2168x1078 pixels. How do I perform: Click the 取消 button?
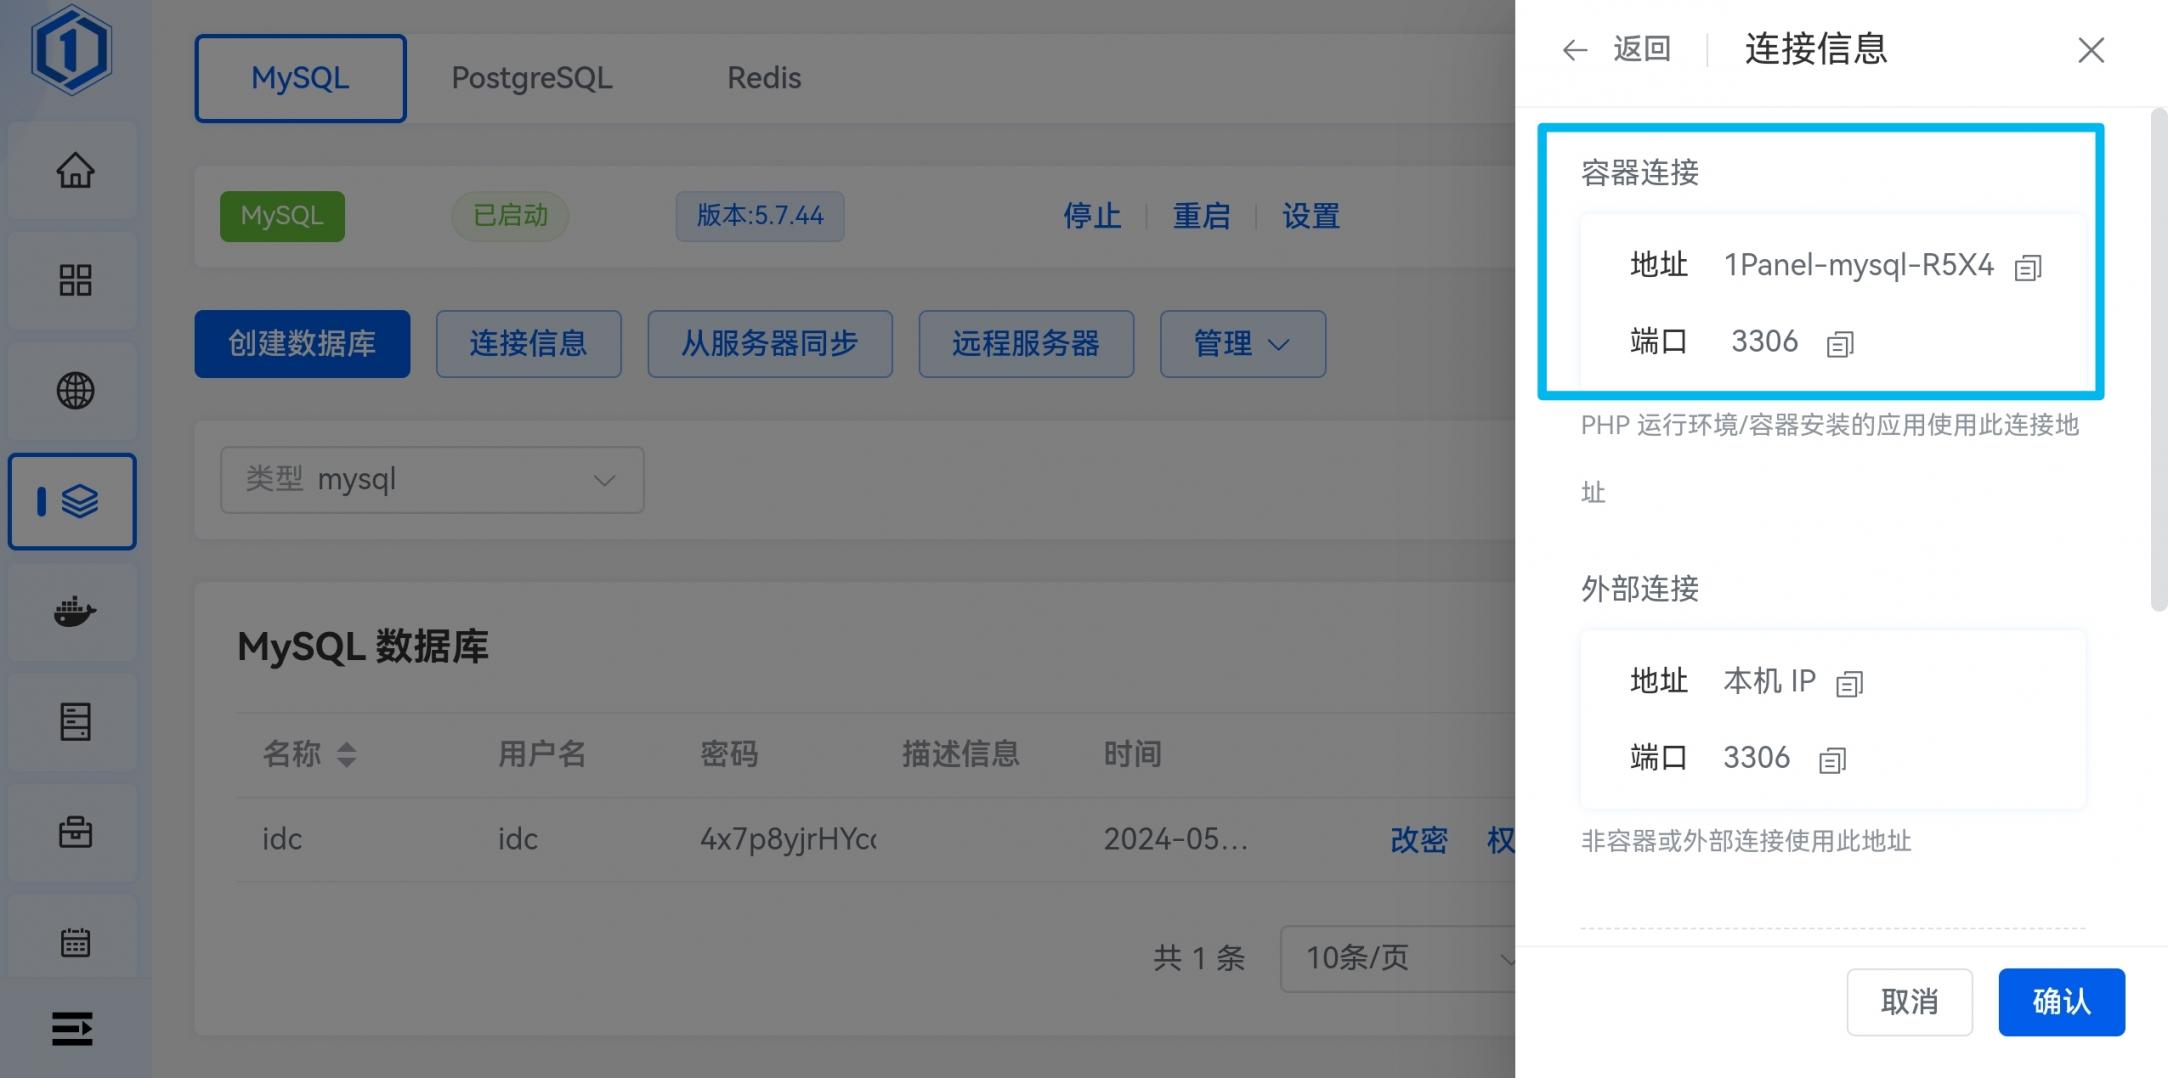1909,1002
